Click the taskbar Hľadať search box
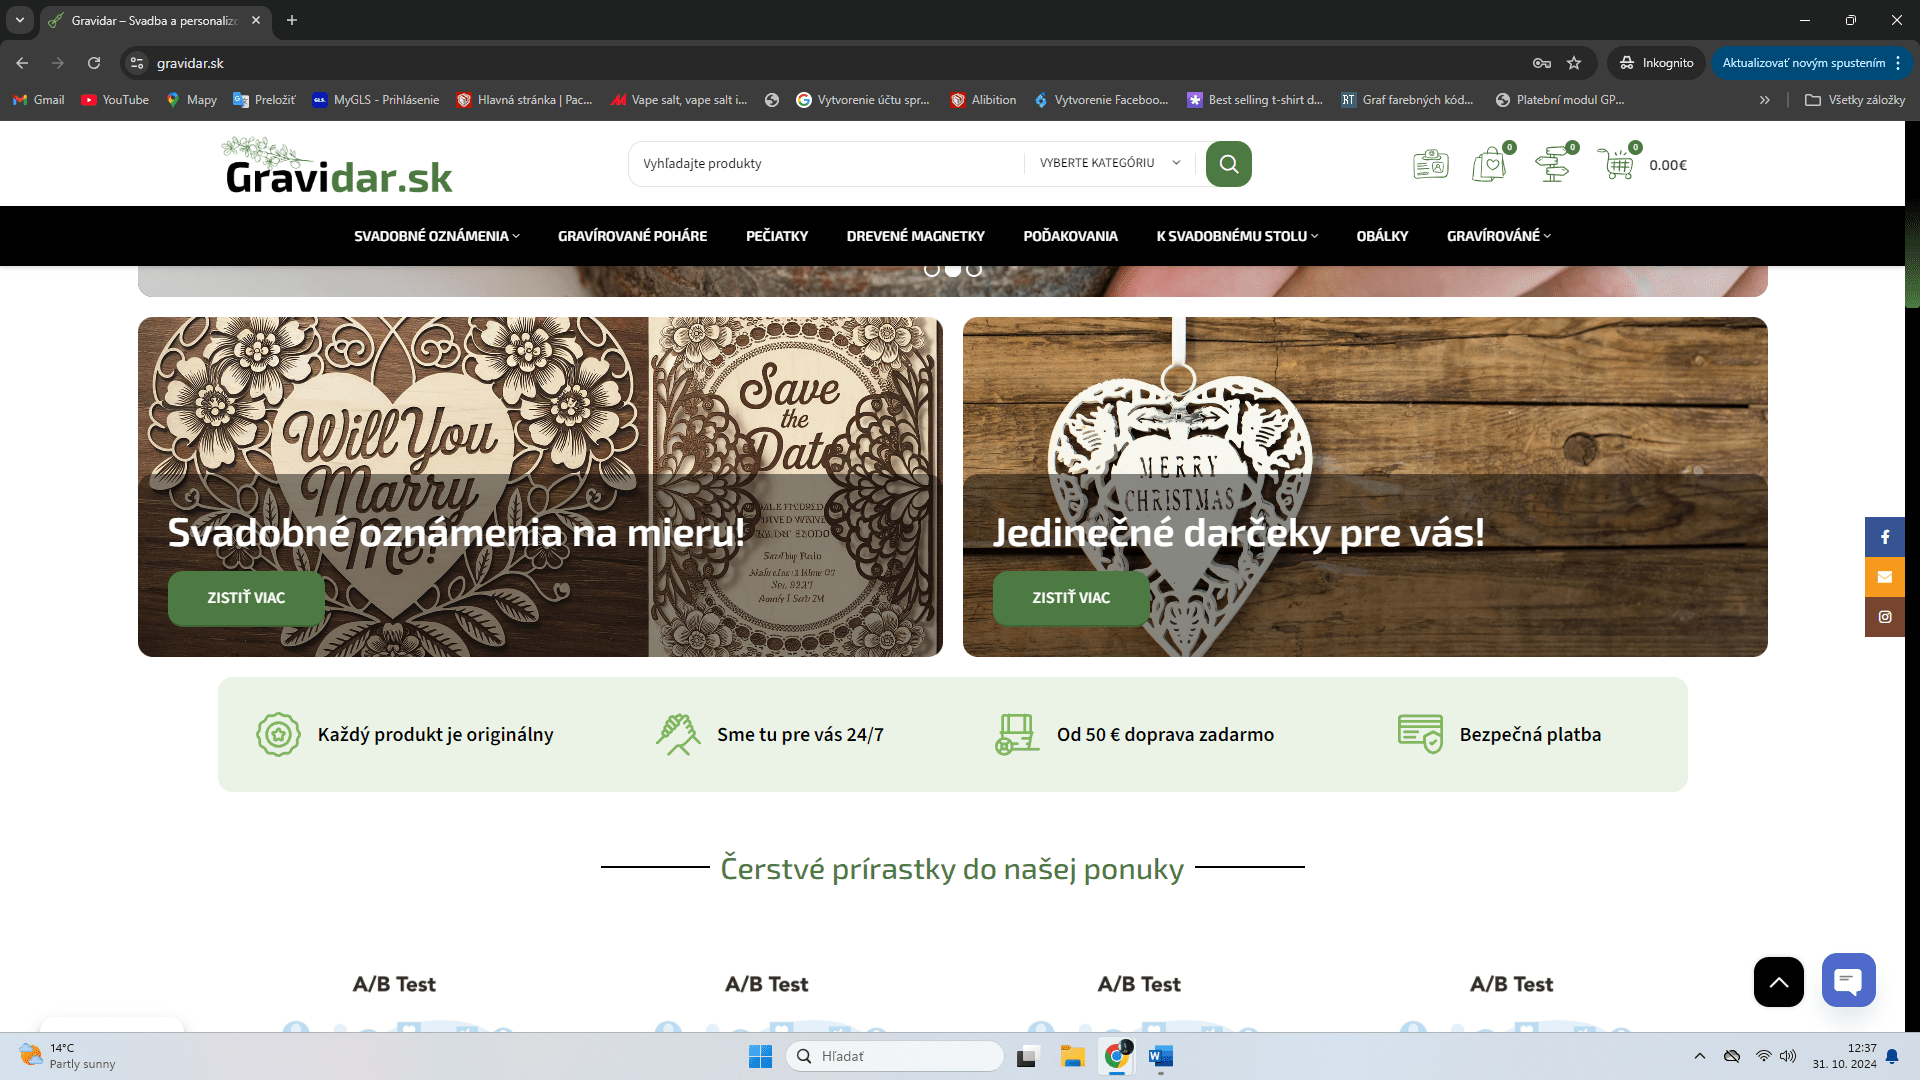The image size is (1920, 1080). point(895,1056)
